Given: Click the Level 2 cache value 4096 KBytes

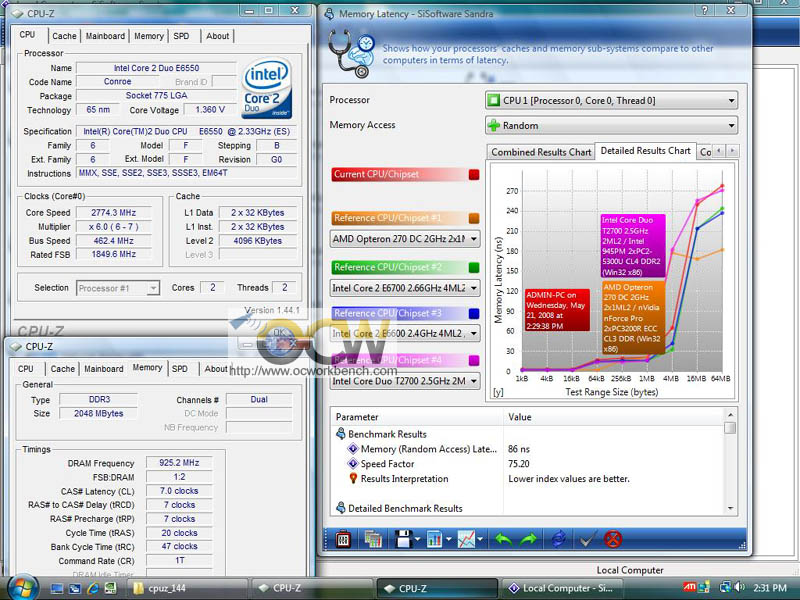Looking at the screenshot, I should [258, 241].
